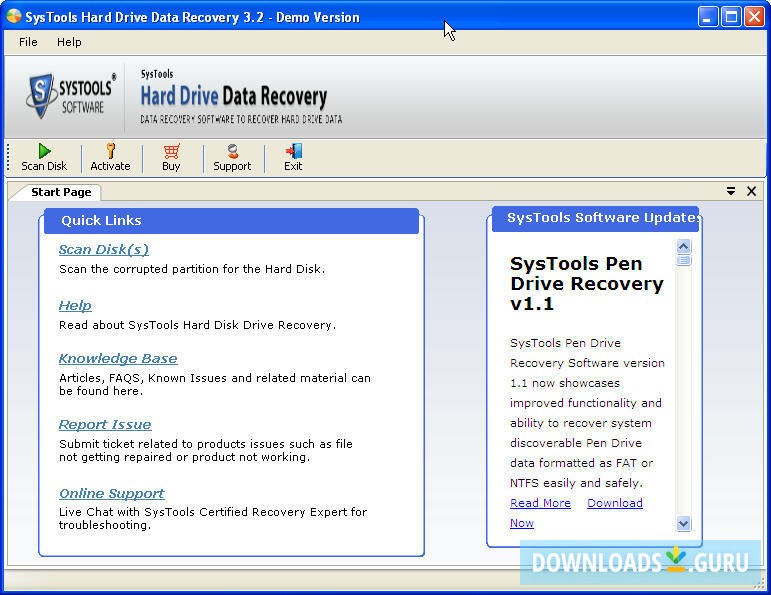Image resolution: width=771 pixels, height=595 pixels.
Task: Click the updates panel scrollbar thumb
Action: 683,260
